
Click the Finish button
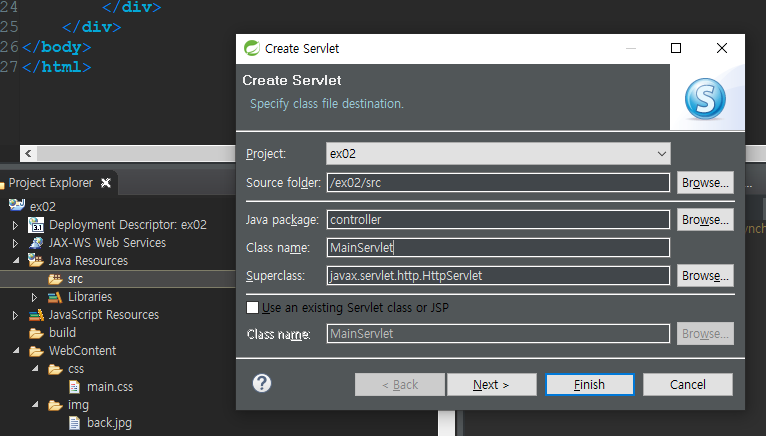[590, 385]
